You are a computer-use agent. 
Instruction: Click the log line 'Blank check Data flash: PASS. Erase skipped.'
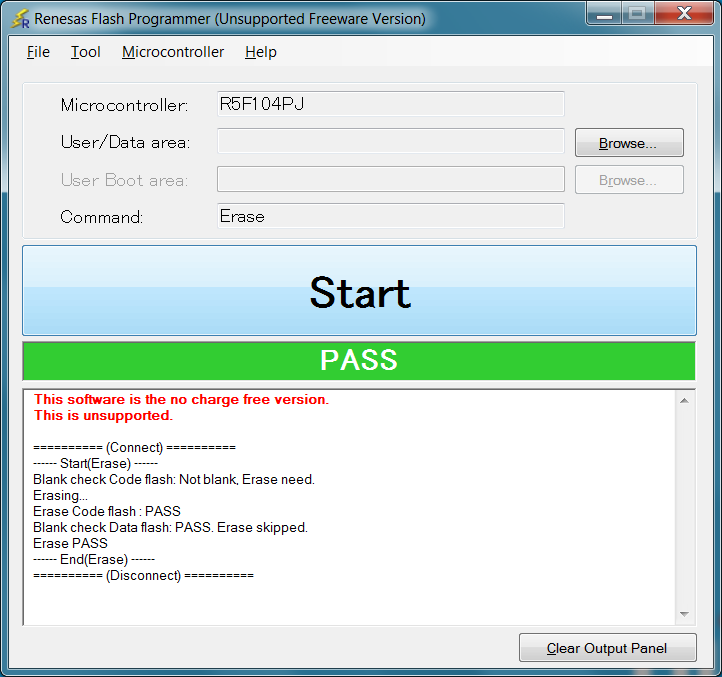(x=170, y=527)
